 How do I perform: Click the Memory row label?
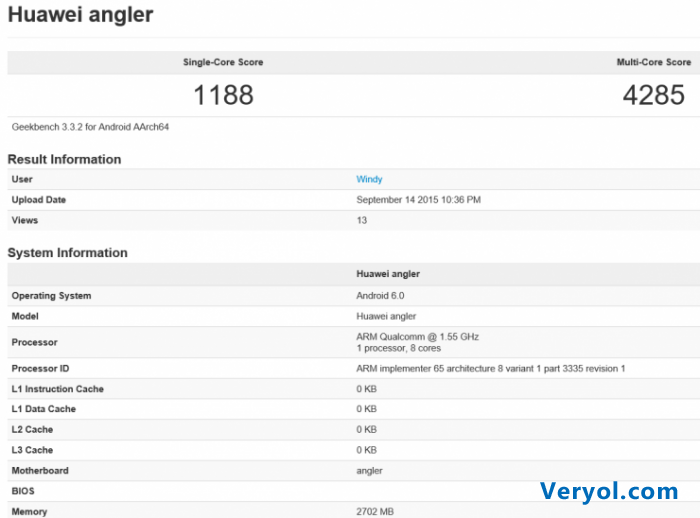pos(29,512)
